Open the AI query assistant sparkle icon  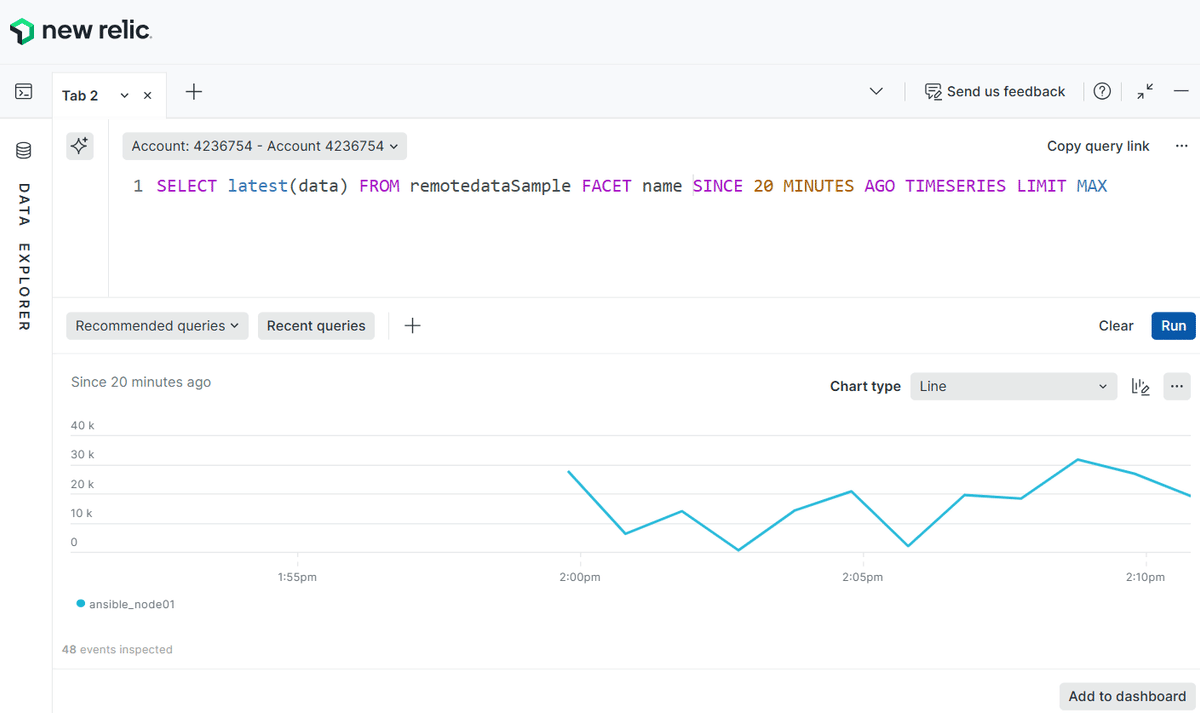coord(79,146)
